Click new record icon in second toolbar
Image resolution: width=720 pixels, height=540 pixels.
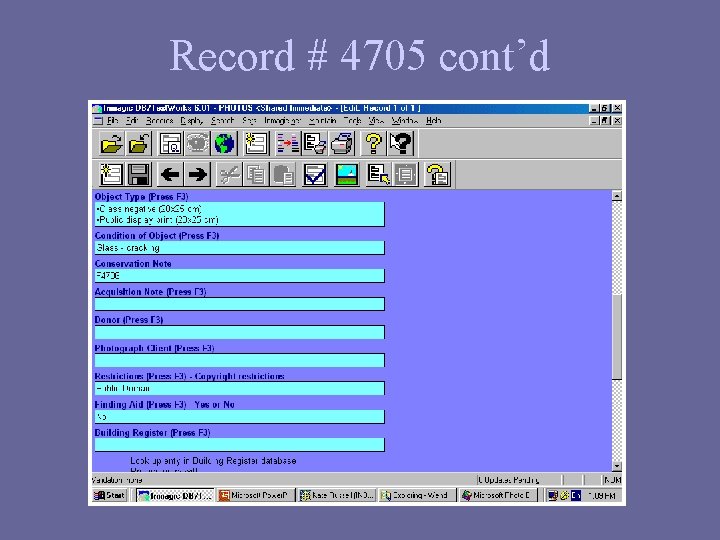[x=111, y=174]
